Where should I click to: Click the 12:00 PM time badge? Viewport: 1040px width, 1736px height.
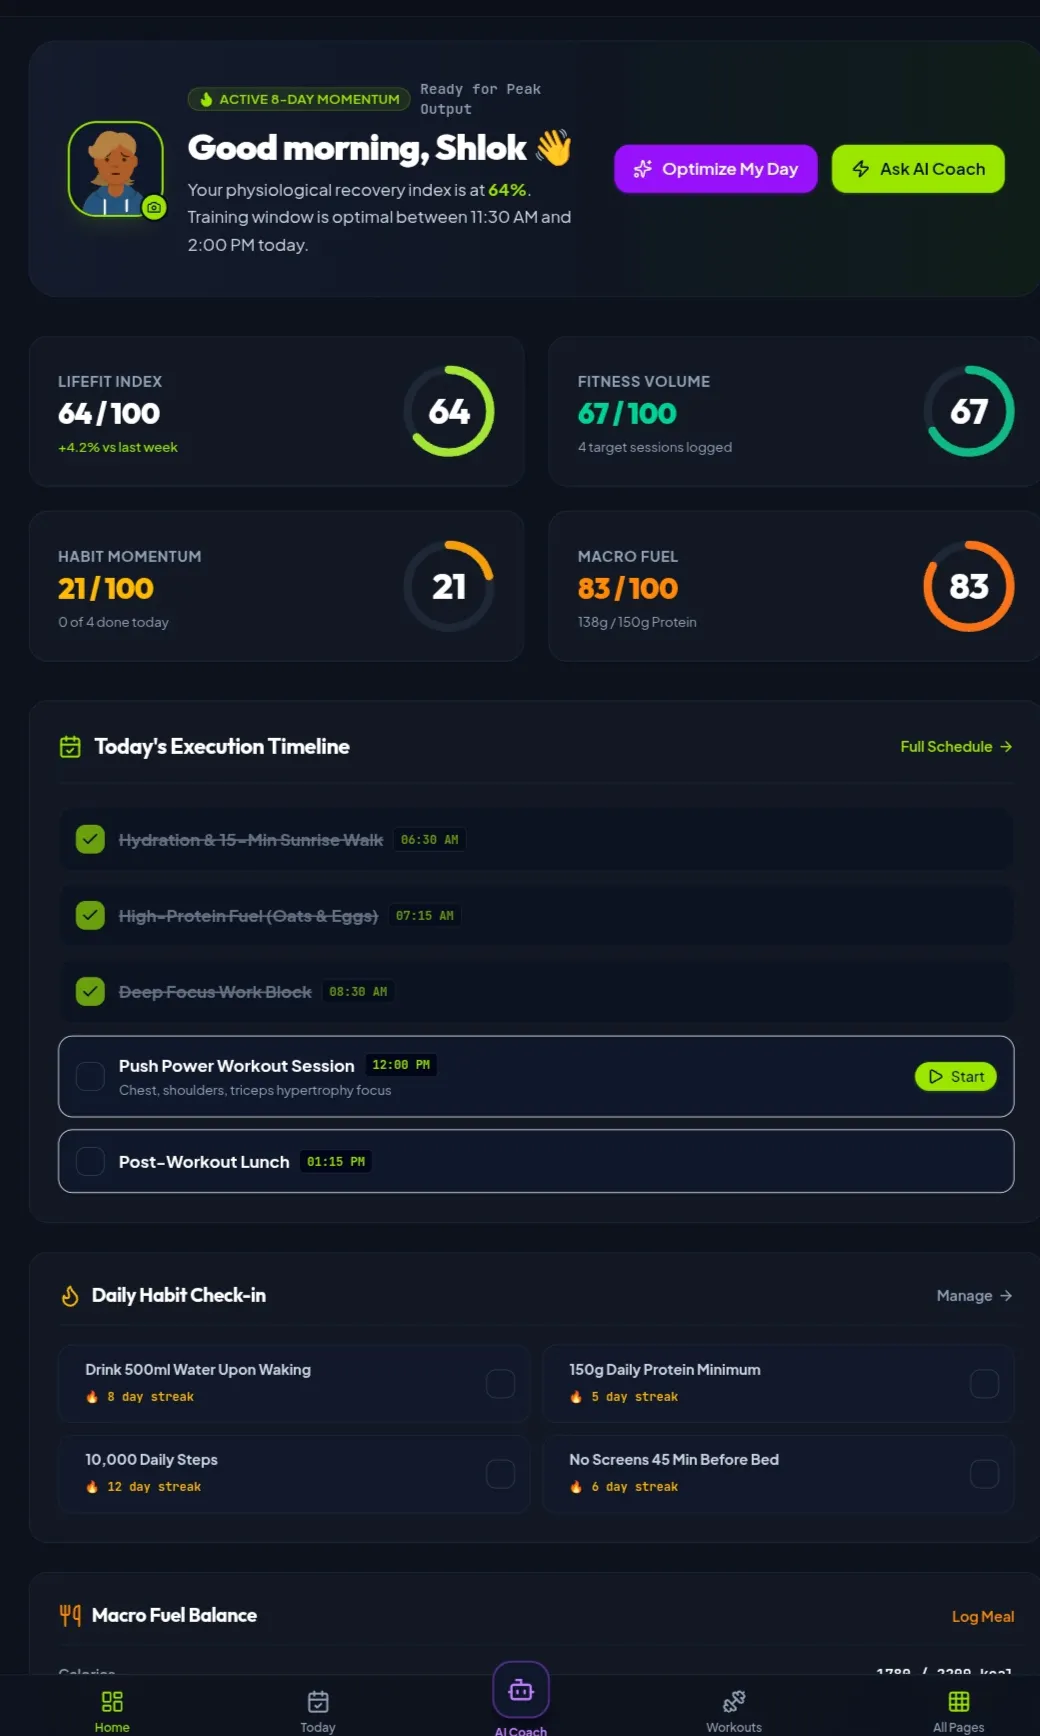[x=401, y=1065]
